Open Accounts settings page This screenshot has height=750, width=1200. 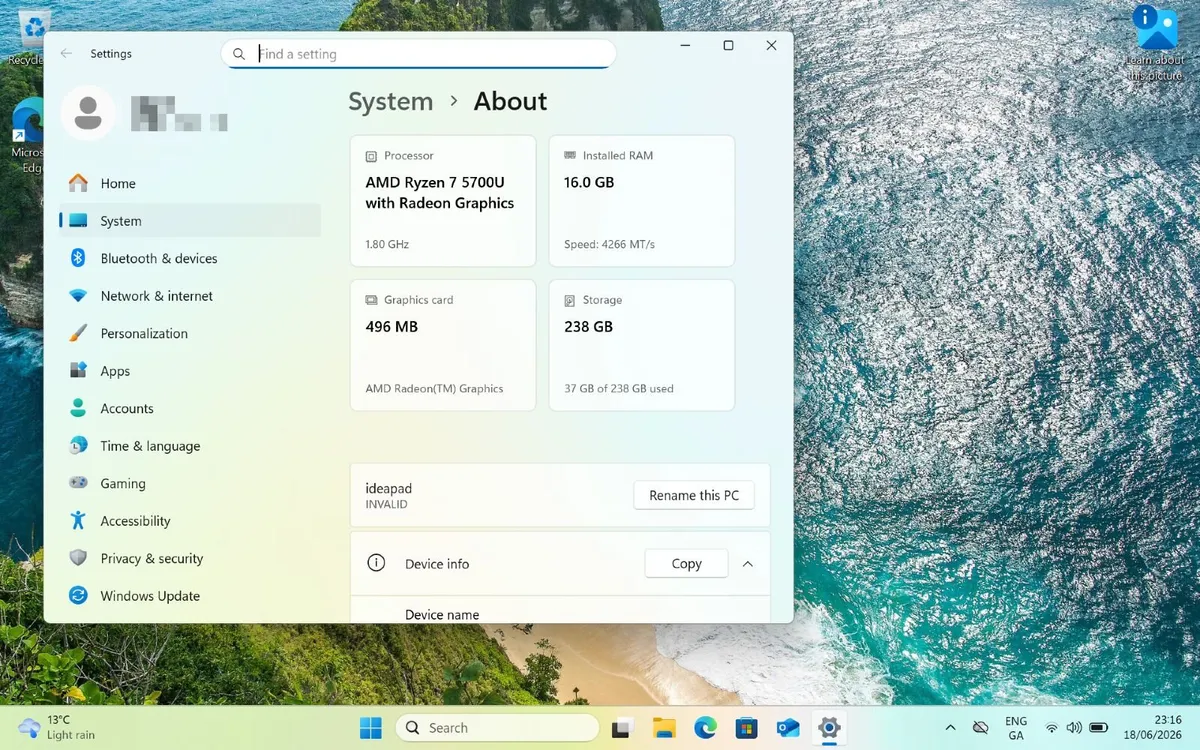pyautogui.click(x=190, y=408)
